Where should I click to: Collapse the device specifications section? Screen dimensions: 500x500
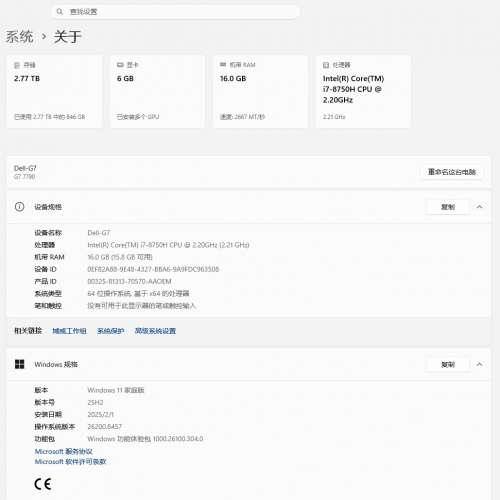[x=479, y=207]
